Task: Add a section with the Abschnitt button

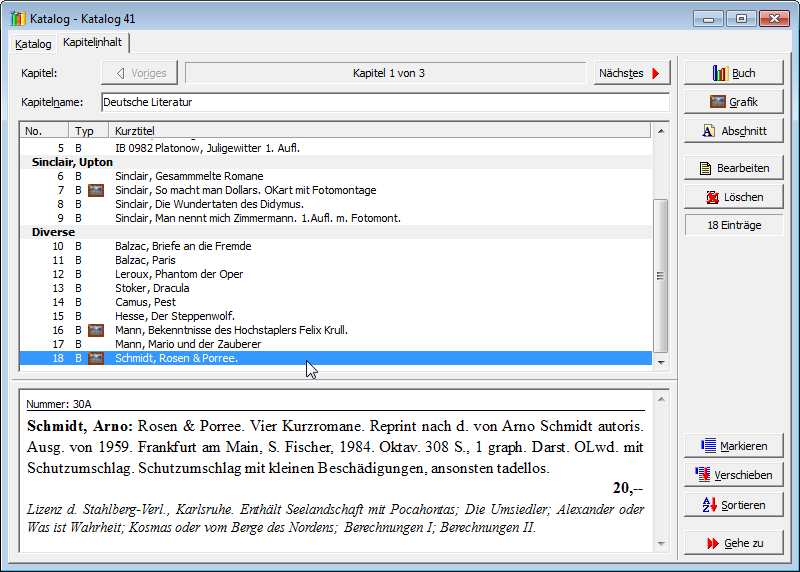Action: coord(733,131)
